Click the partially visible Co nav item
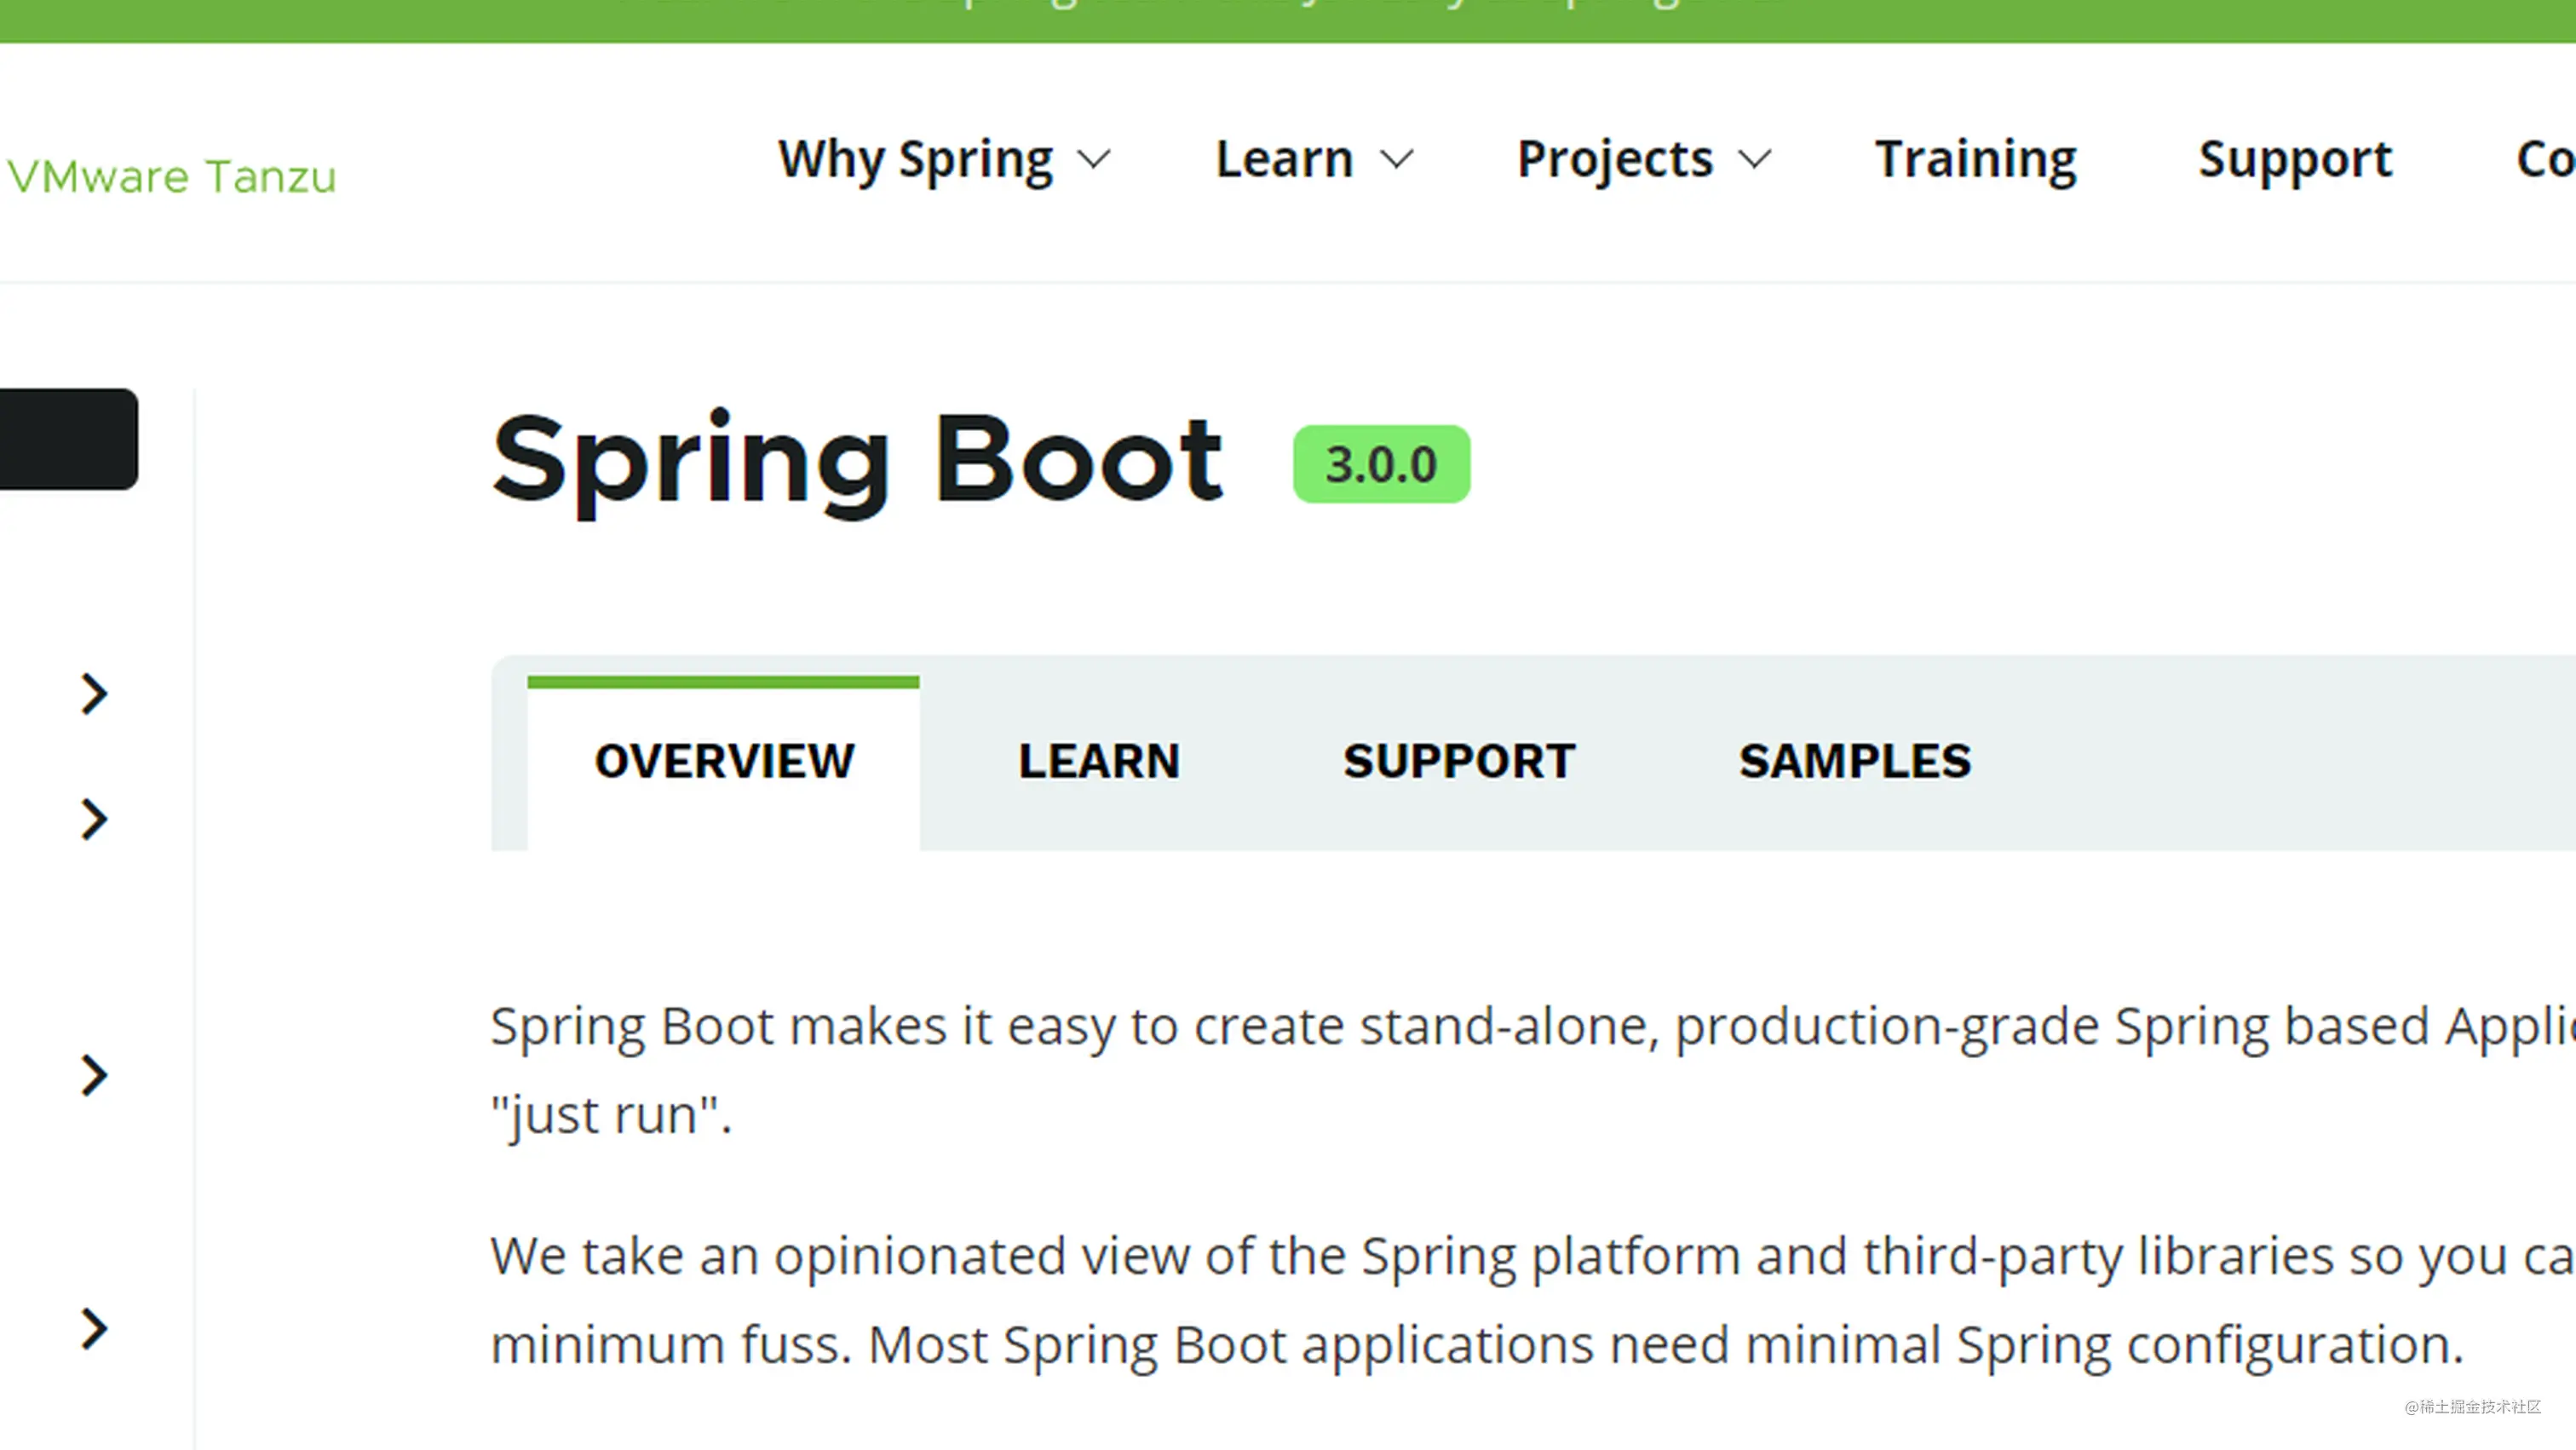2576x1450 pixels. [2545, 160]
